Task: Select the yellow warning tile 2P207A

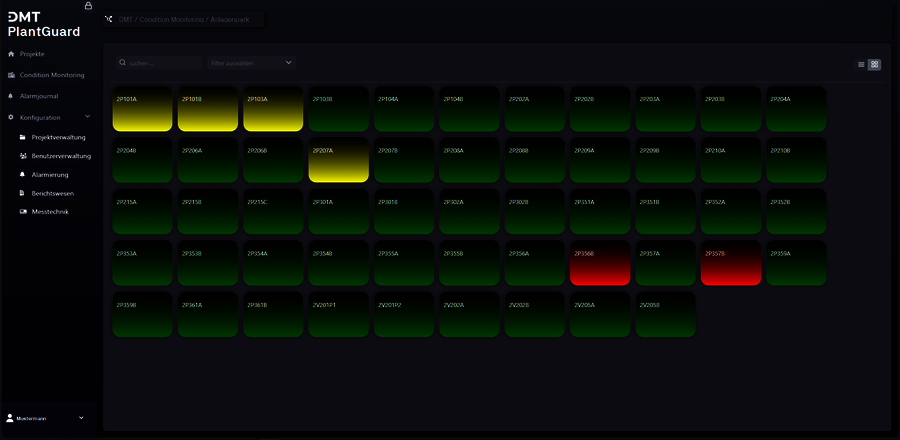Action: point(338,160)
